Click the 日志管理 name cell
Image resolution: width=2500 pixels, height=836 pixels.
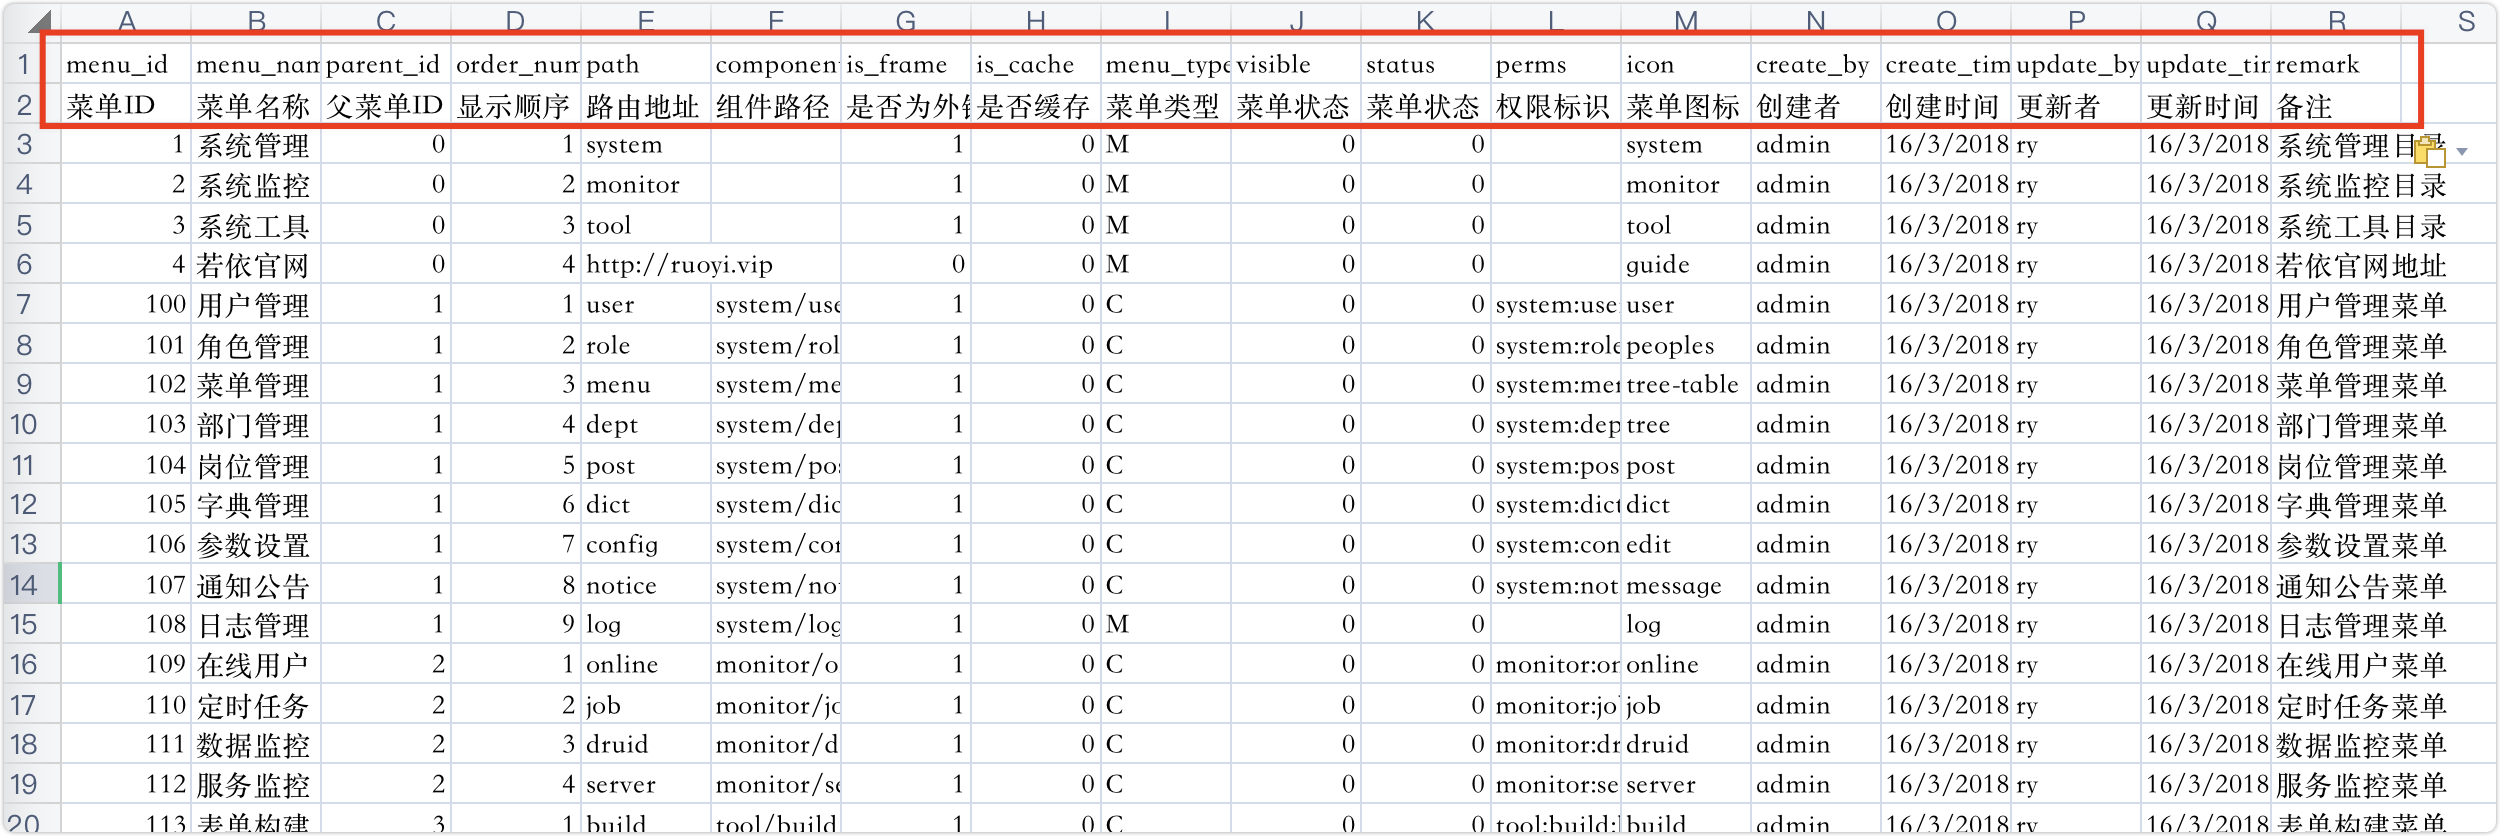tap(256, 624)
